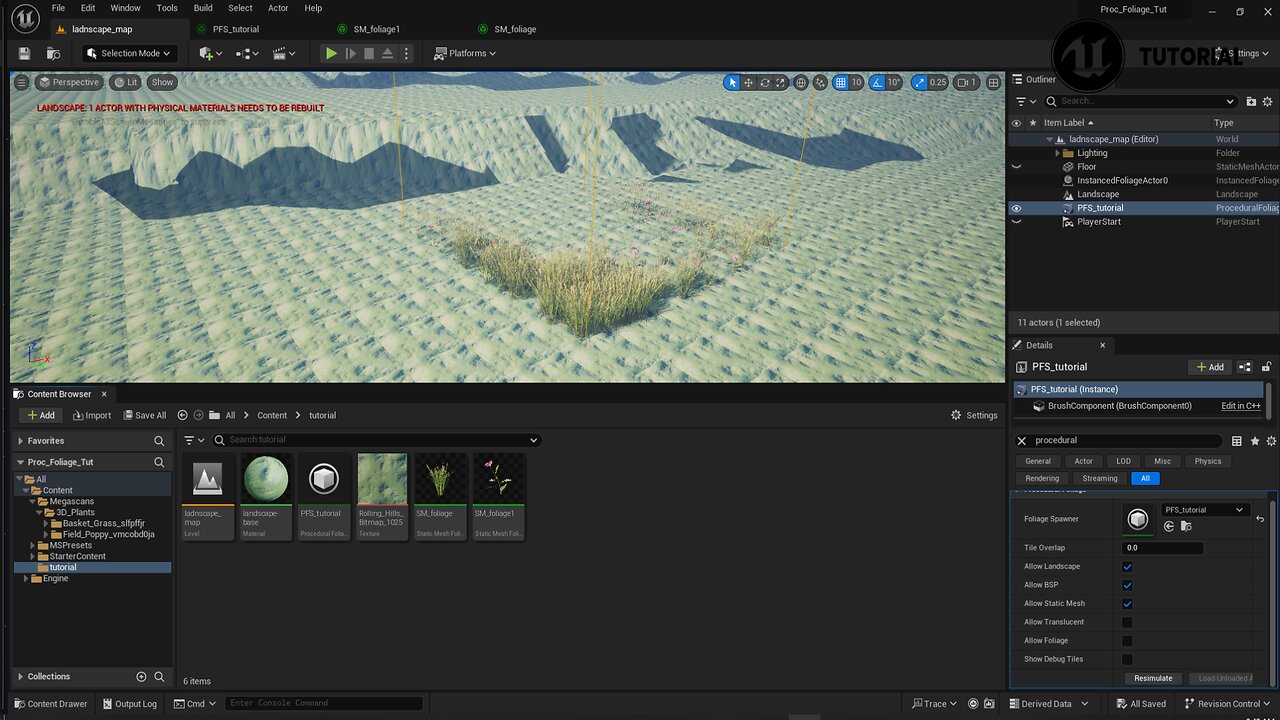Open the Perspective view mode dropdown
Viewport: 1280px width, 720px height.
click(69, 82)
